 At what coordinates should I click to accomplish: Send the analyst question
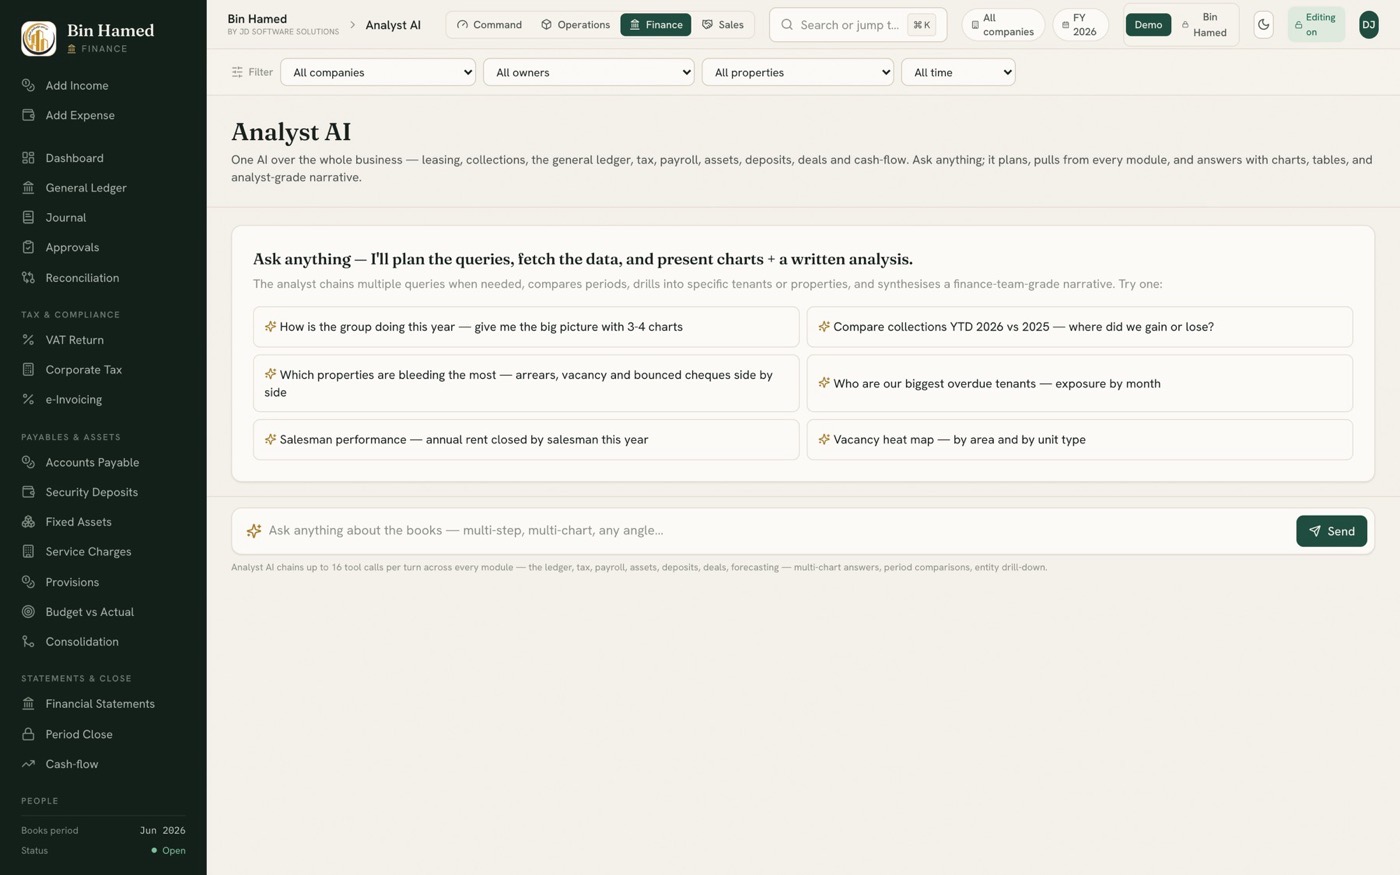(1331, 531)
